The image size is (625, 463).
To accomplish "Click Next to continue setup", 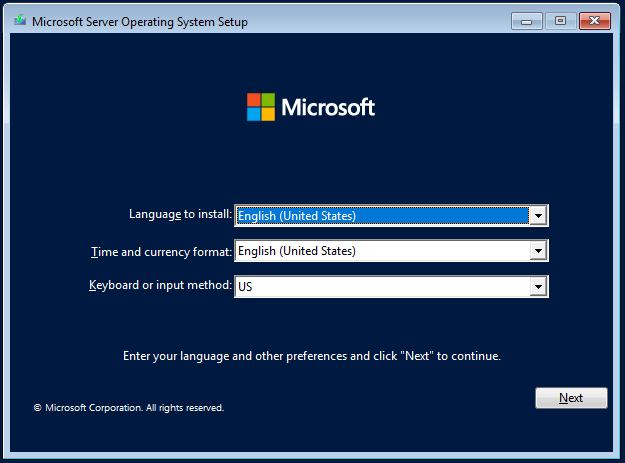I will 571,398.
